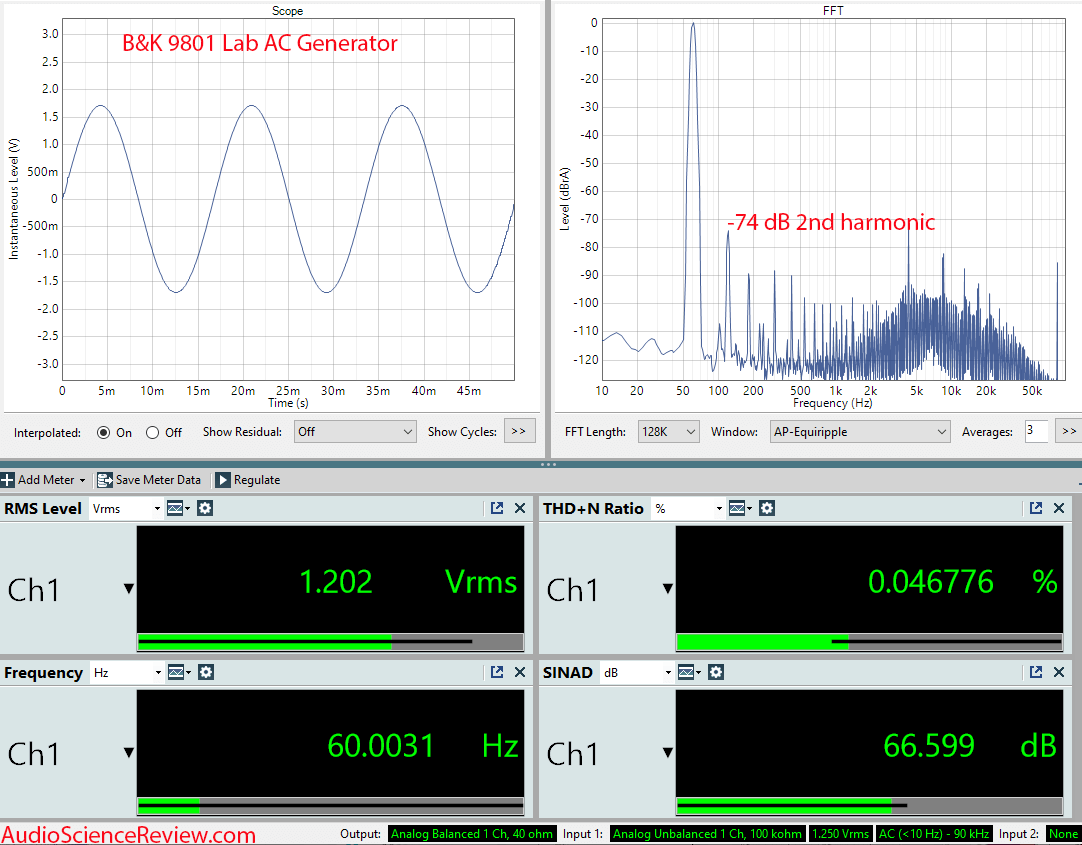Open settings gear in RMS Level meter
The width and height of the screenshot is (1082, 845).
(x=205, y=508)
